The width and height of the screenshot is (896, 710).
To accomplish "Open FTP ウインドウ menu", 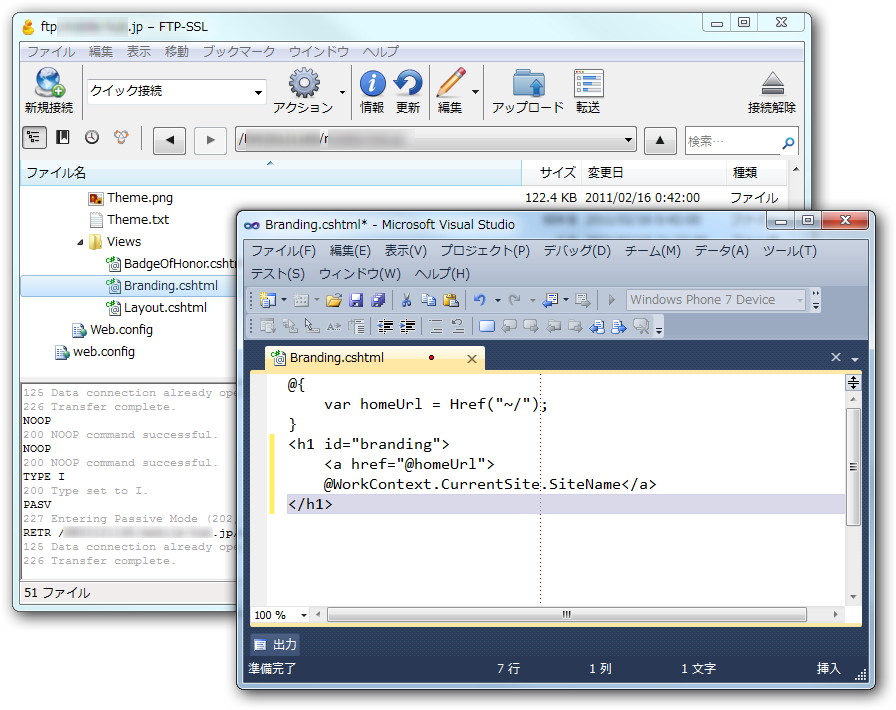I will pyautogui.click(x=318, y=51).
